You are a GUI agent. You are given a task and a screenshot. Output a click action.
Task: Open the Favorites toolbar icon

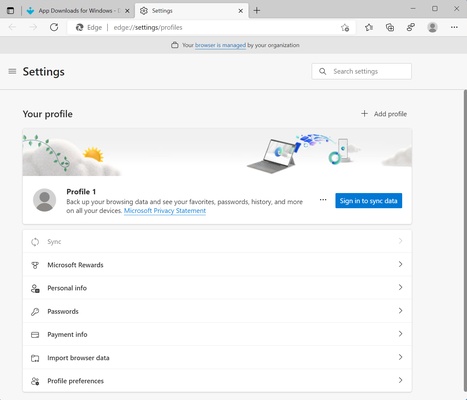pos(369,27)
